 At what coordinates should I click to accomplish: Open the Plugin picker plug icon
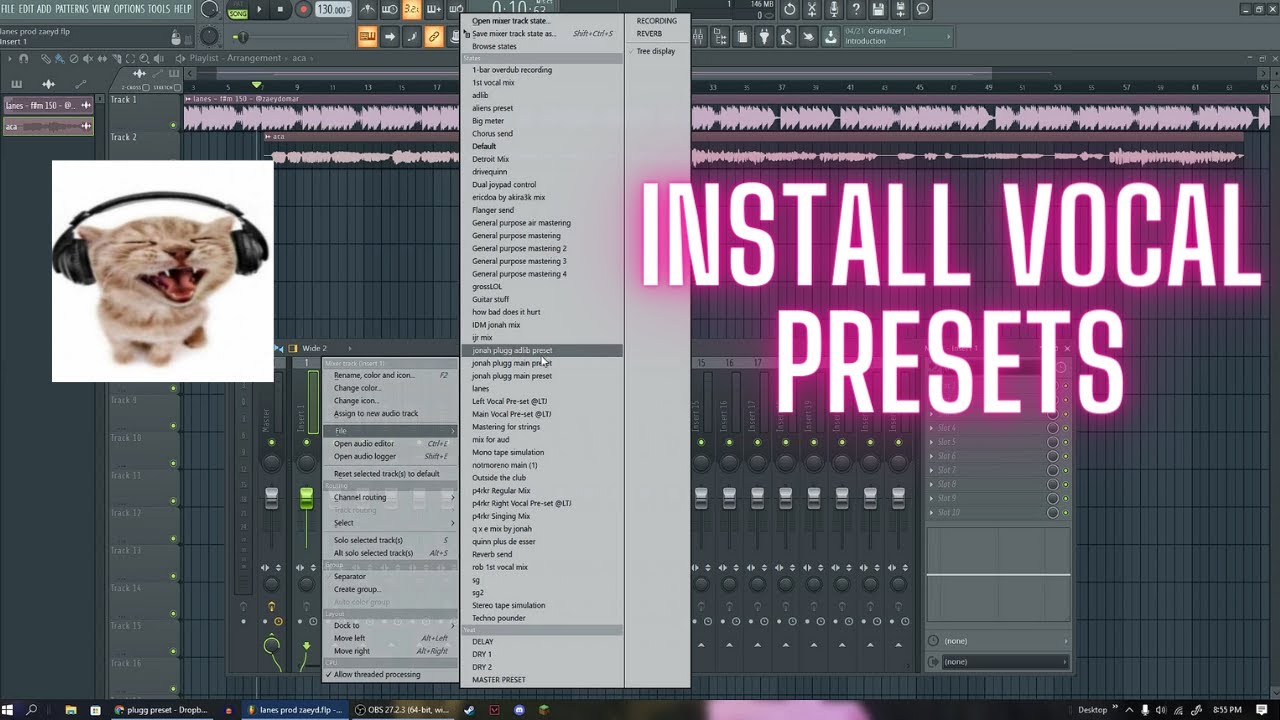pyautogui.click(x=763, y=38)
